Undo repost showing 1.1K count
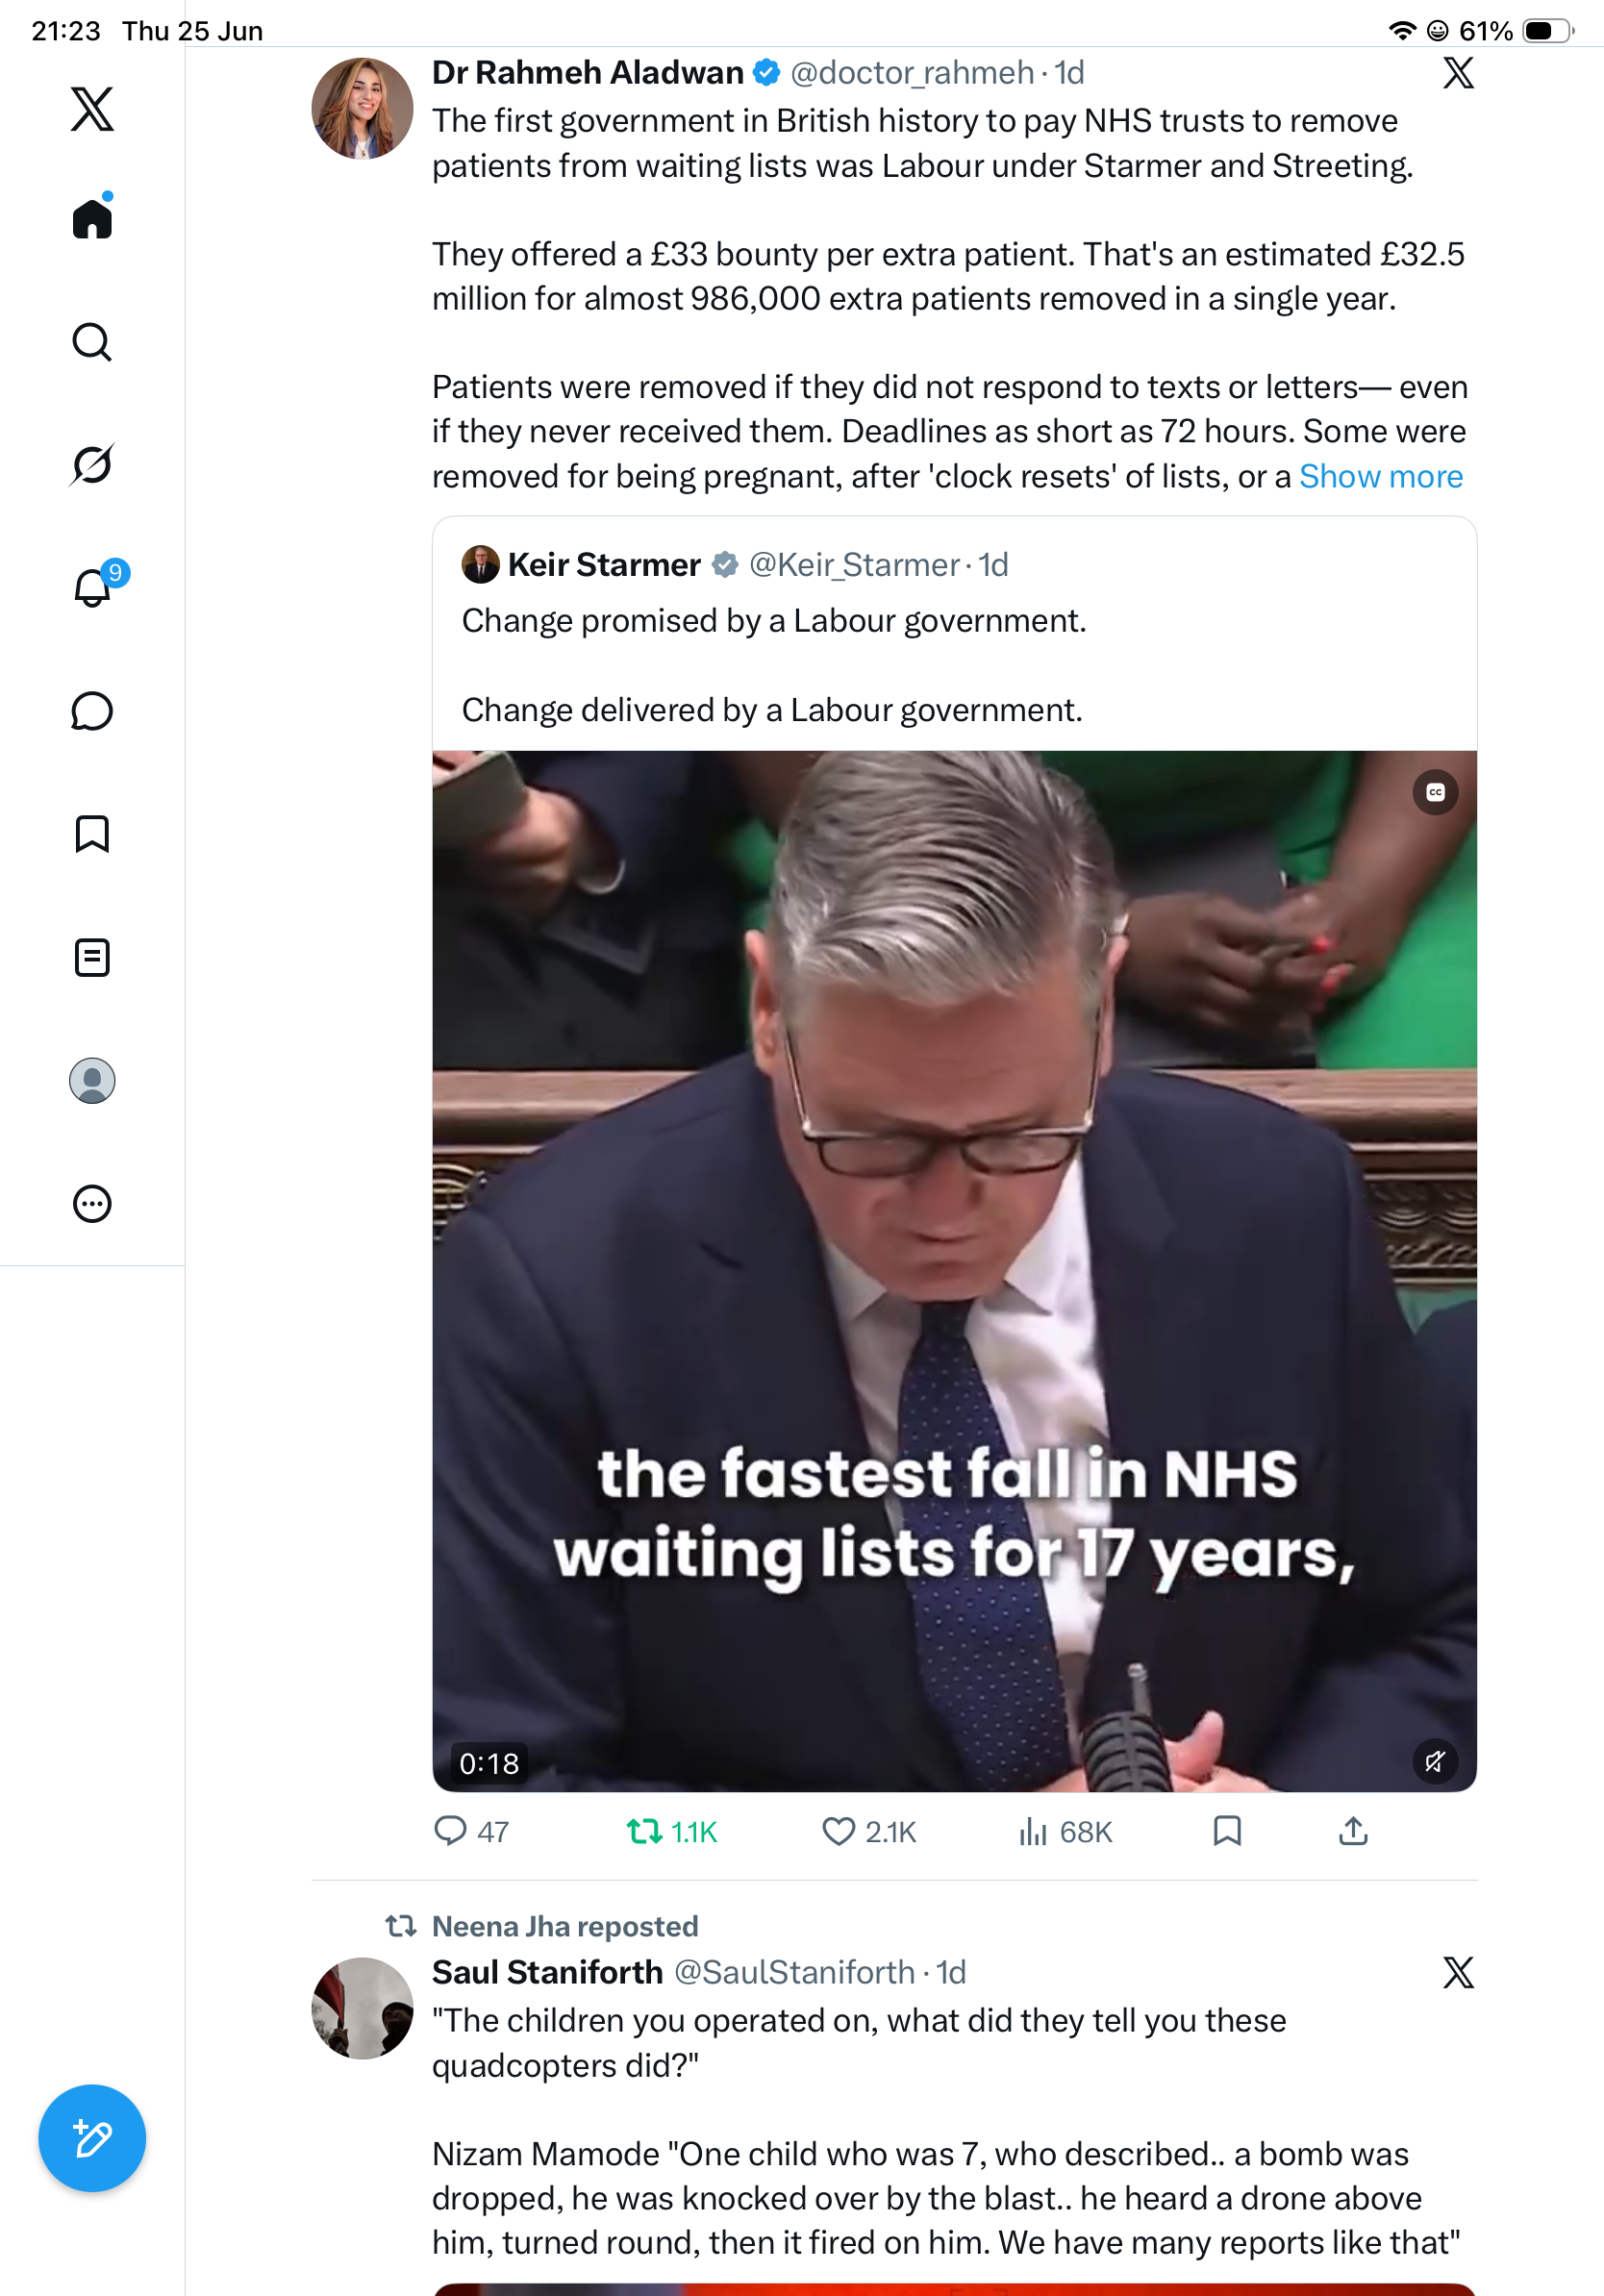1604x2296 pixels. pos(672,1831)
